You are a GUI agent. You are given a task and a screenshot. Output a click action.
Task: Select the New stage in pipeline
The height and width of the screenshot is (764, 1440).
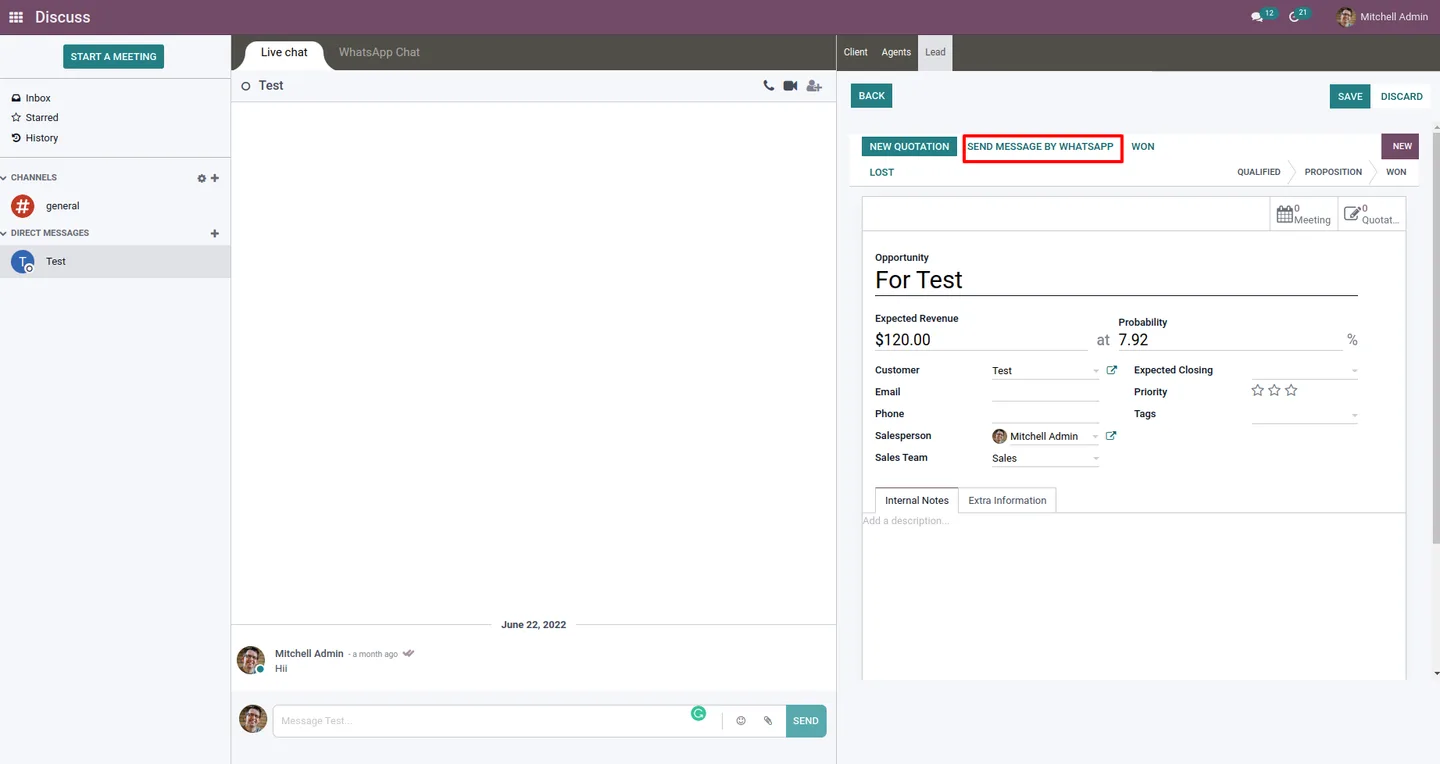pos(1402,146)
